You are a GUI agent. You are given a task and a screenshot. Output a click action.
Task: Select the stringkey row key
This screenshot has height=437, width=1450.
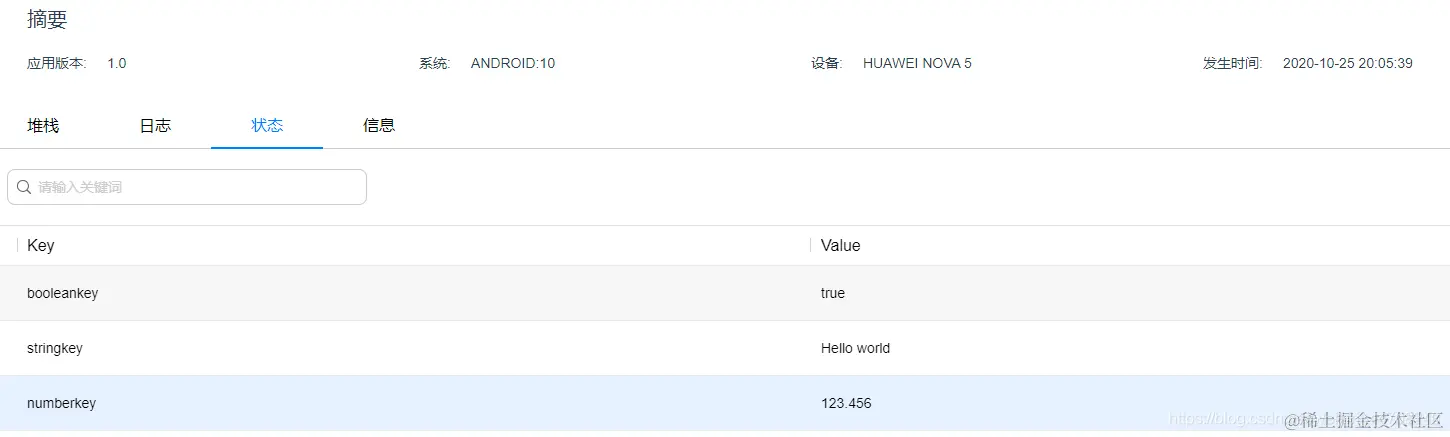pos(55,348)
